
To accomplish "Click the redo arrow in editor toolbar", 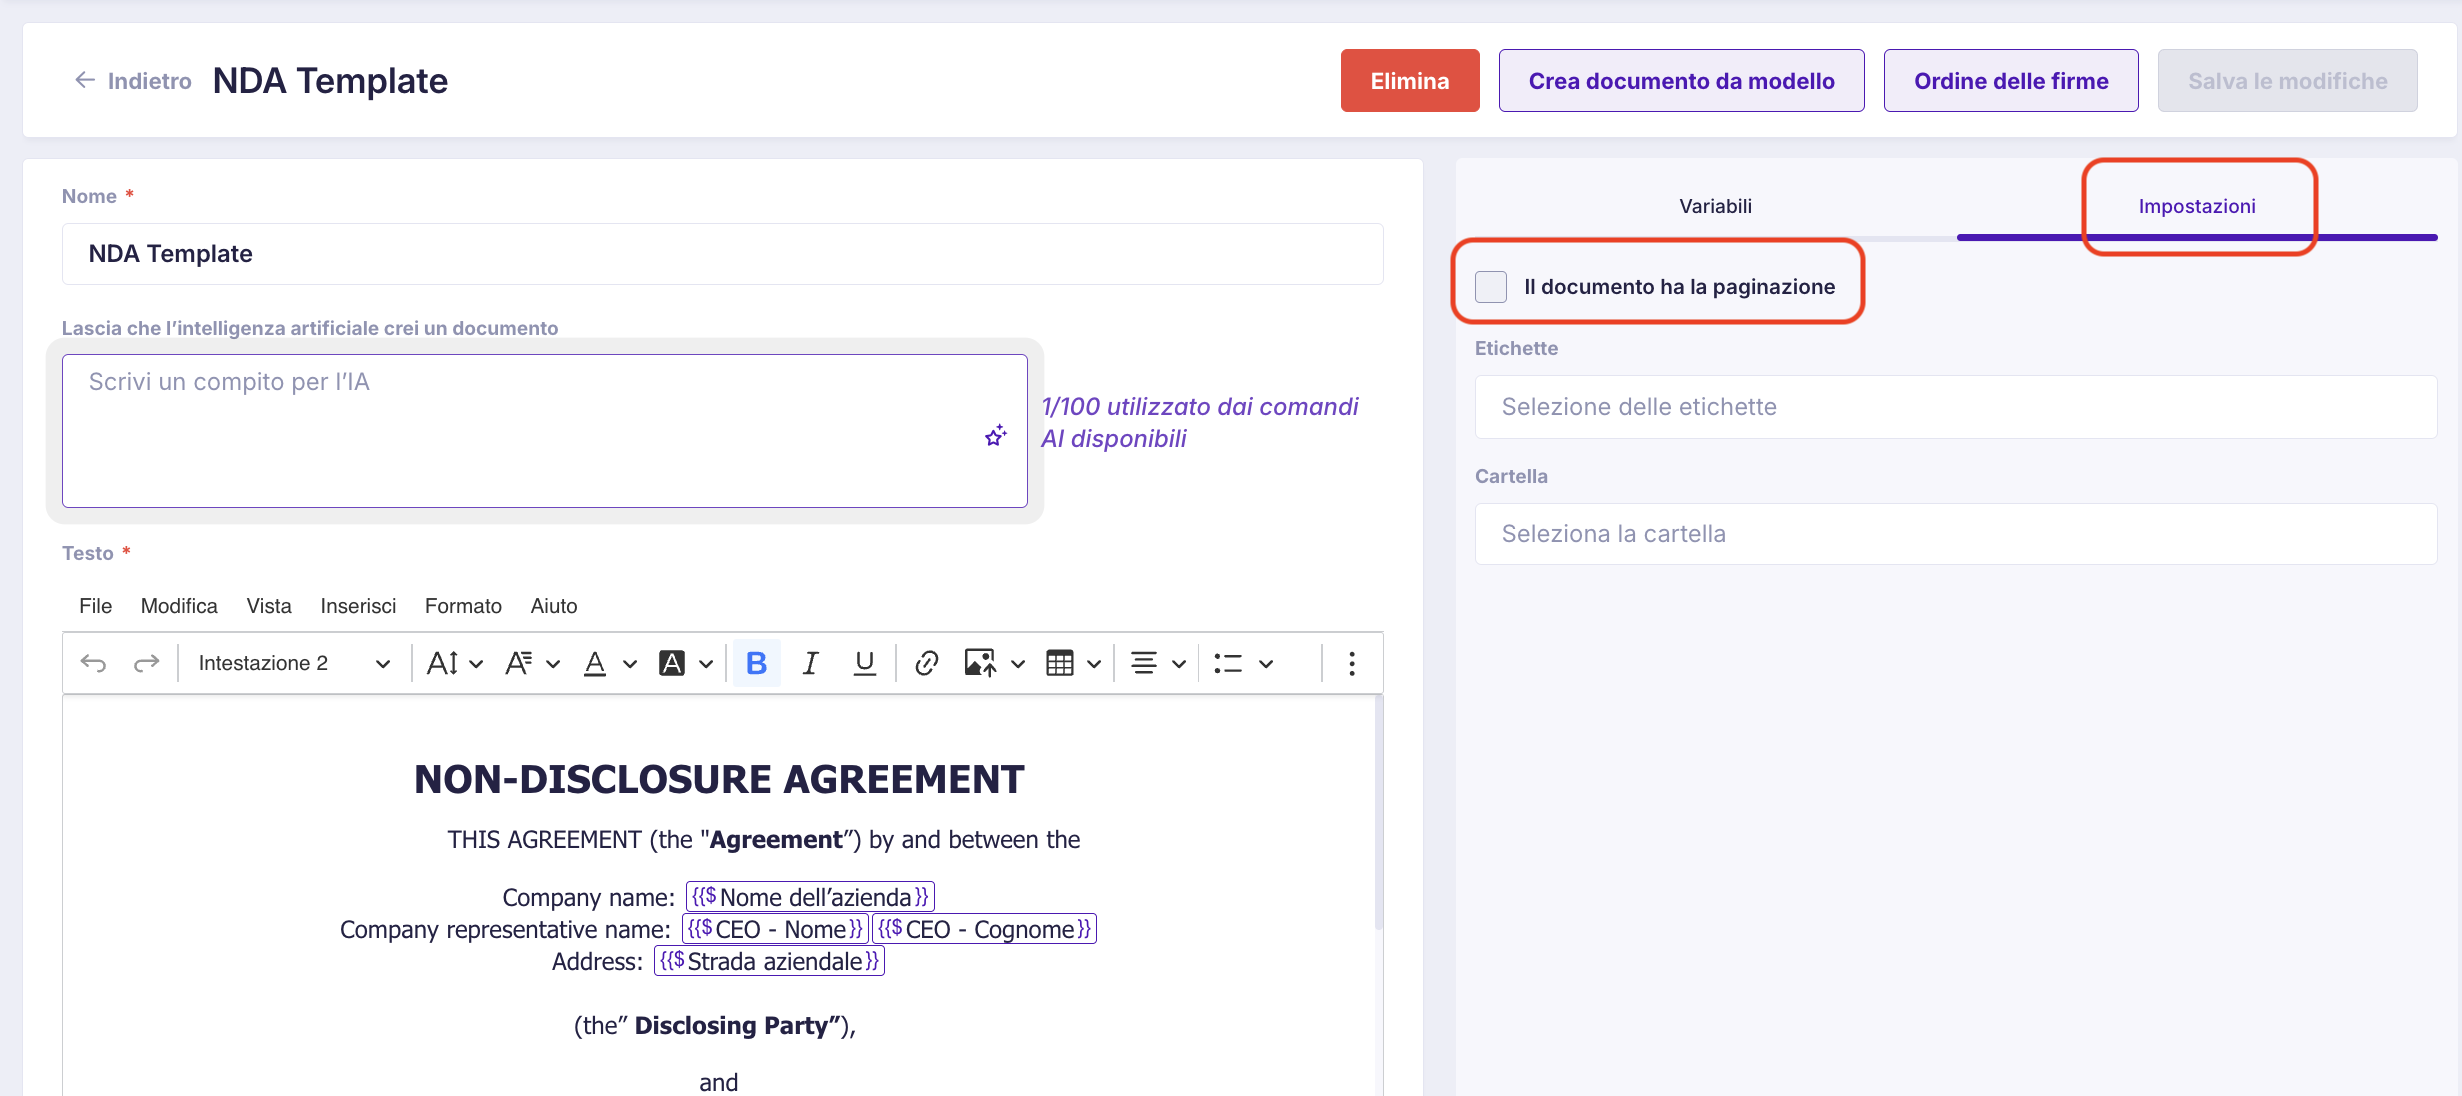I will [147, 663].
